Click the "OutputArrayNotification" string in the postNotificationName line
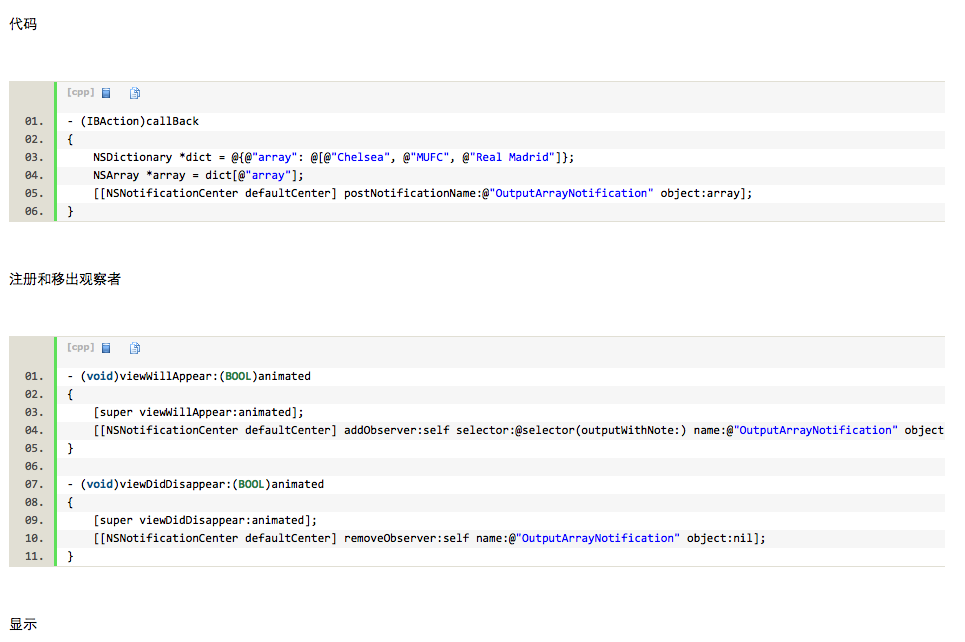 click(x=571, y=193)
